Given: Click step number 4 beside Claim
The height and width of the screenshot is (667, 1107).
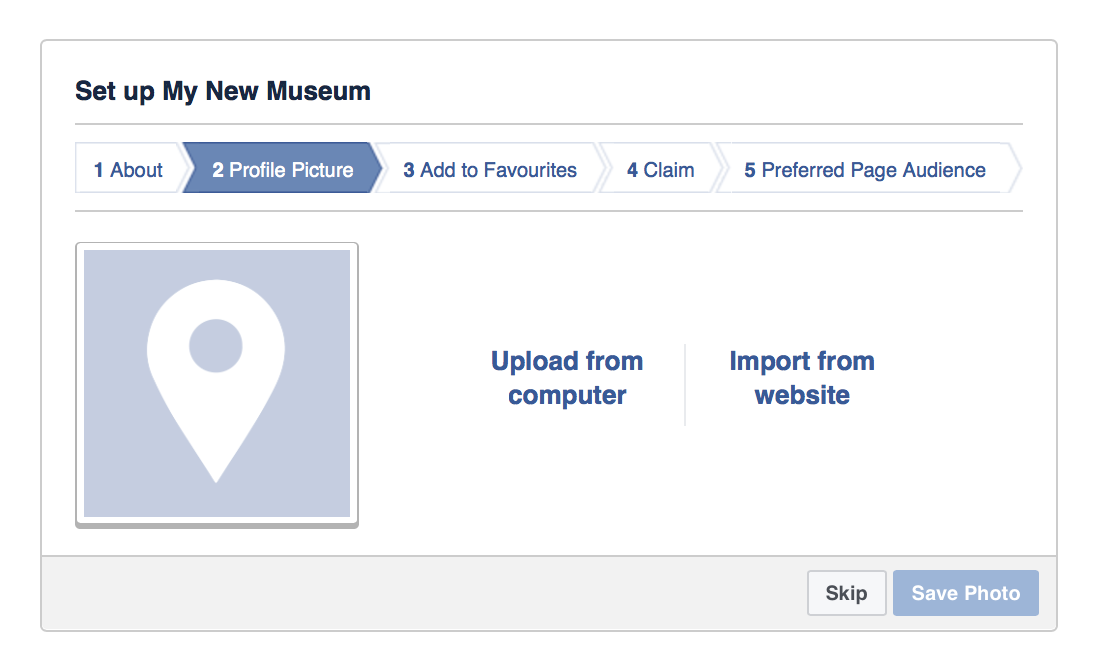Looking at the screenshot, I should (x=633, y=170).
